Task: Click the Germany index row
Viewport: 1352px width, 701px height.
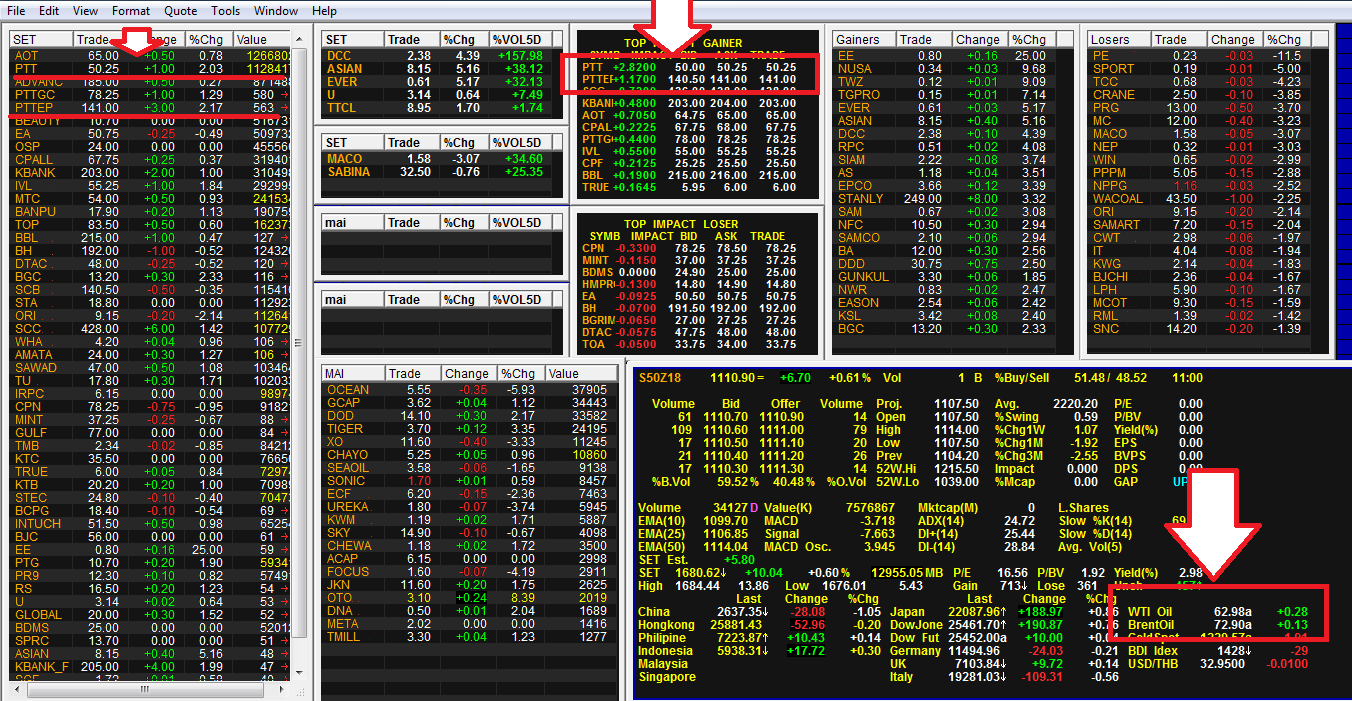Action: (x=1003, y=650)
